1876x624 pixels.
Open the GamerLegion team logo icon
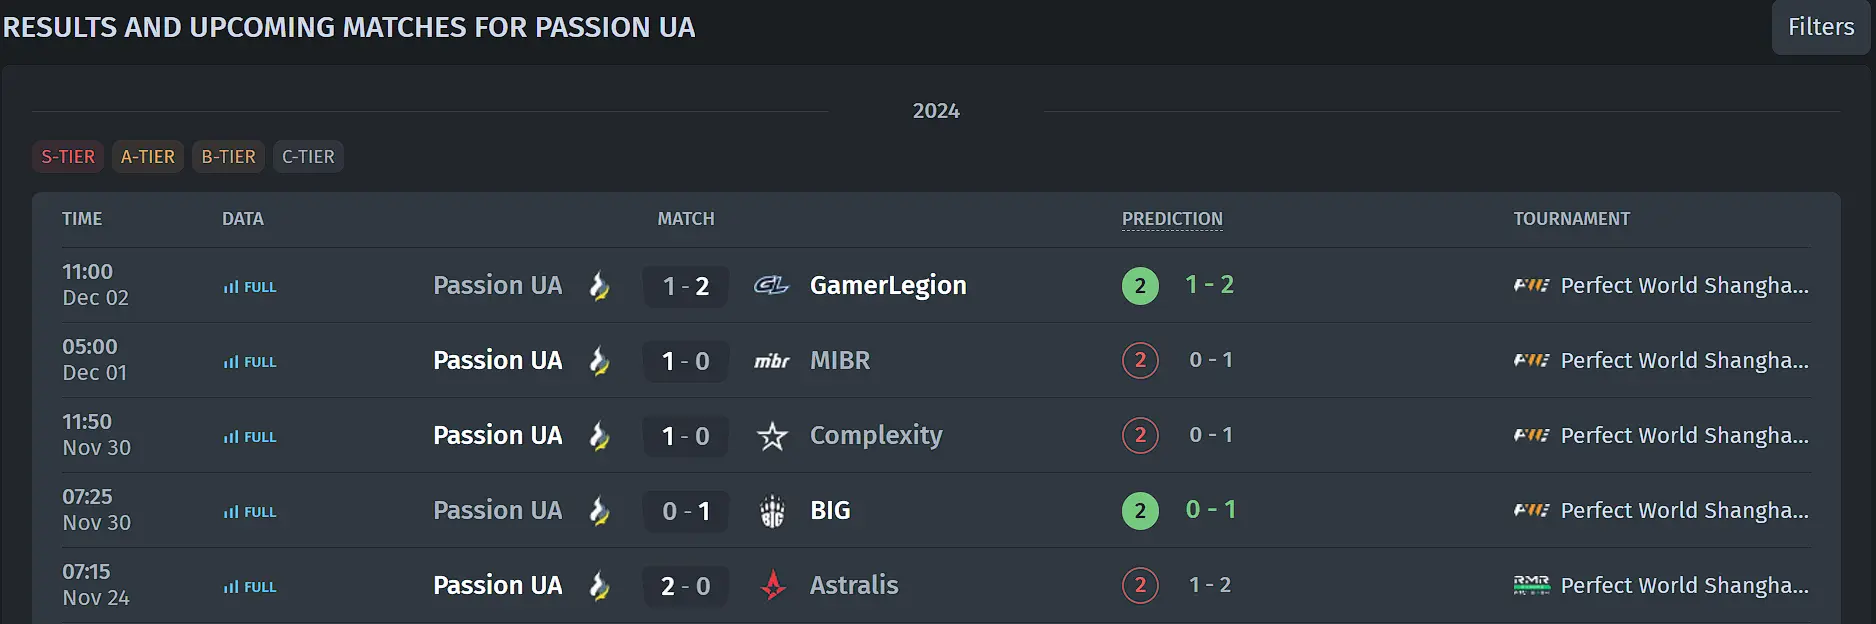771,286
